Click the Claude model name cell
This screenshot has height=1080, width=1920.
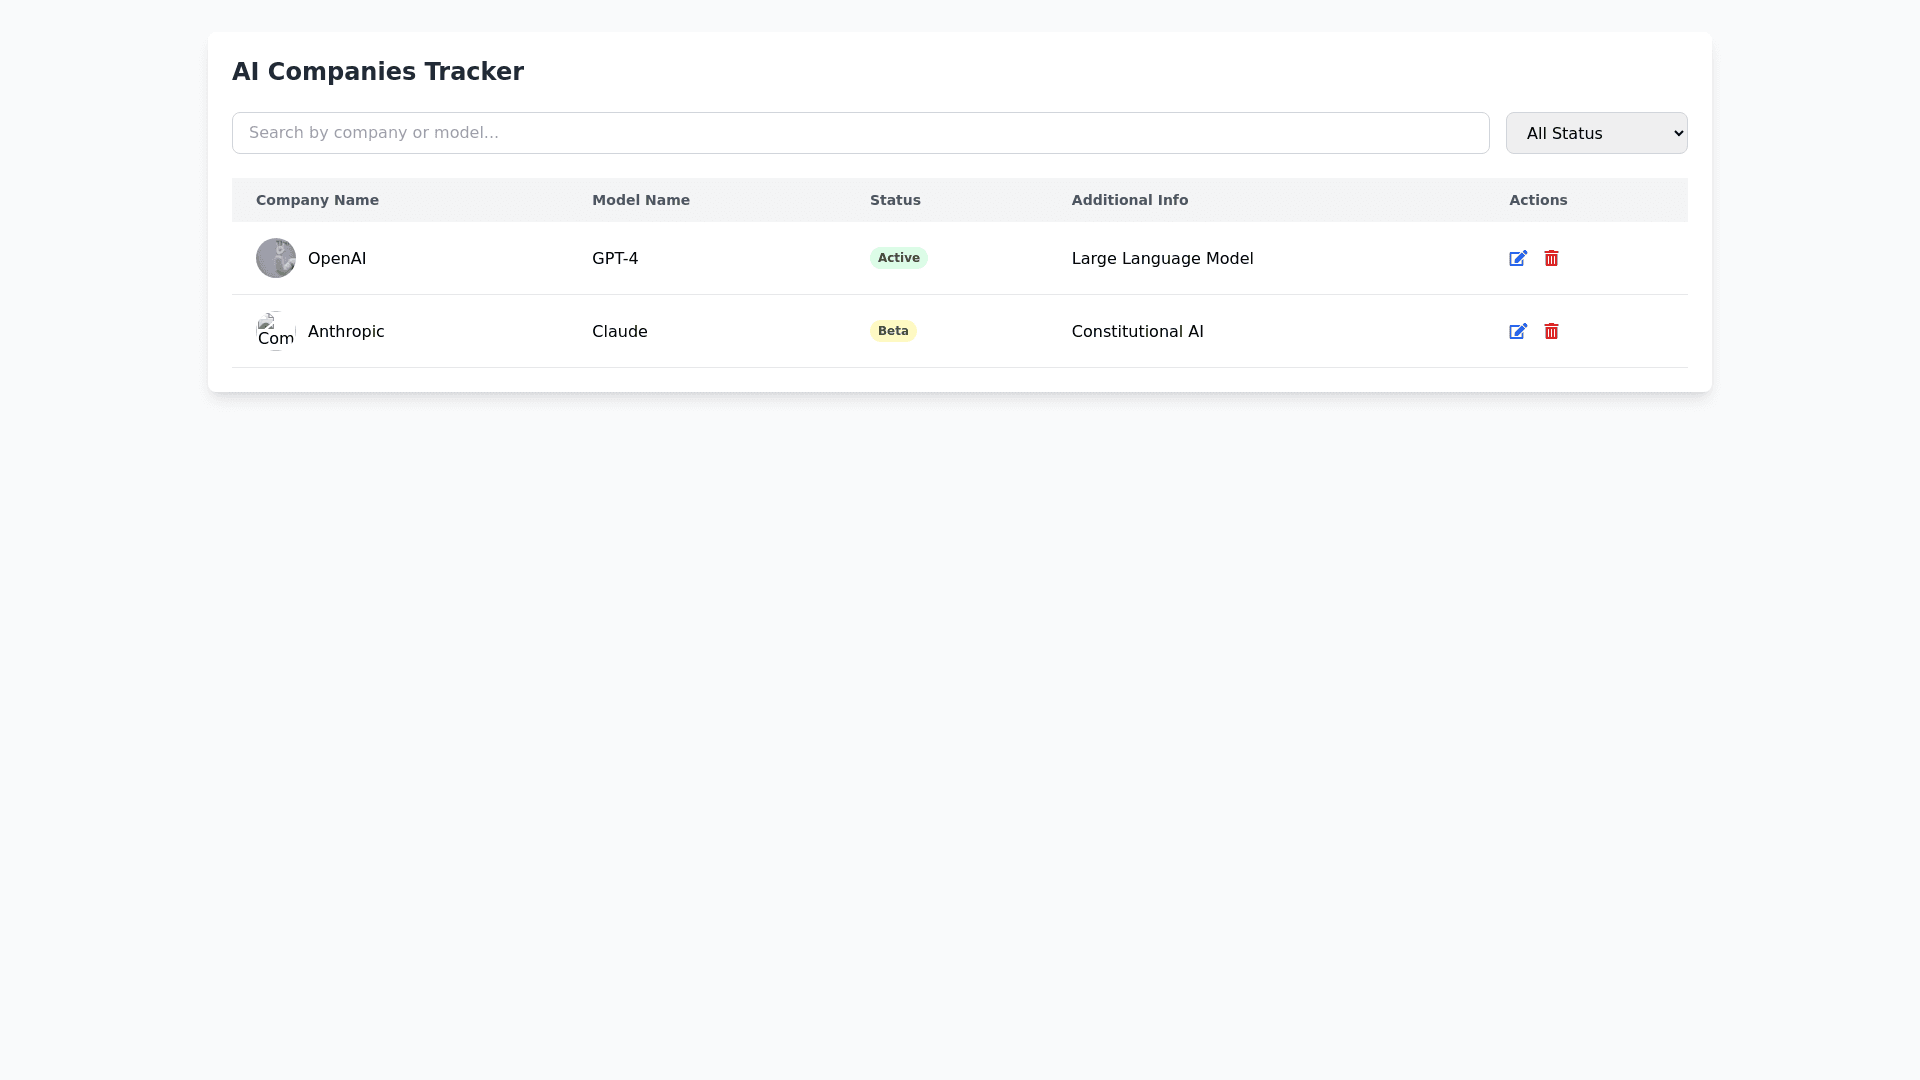619,331
